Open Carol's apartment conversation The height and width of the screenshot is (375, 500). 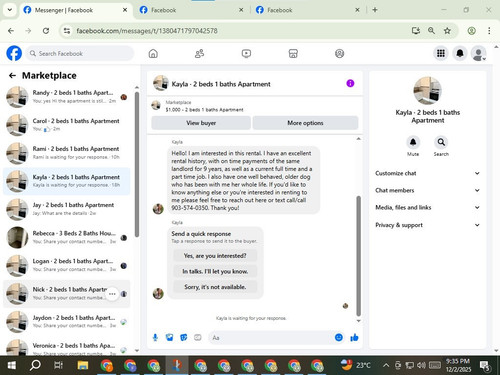(x=67, y=125)
